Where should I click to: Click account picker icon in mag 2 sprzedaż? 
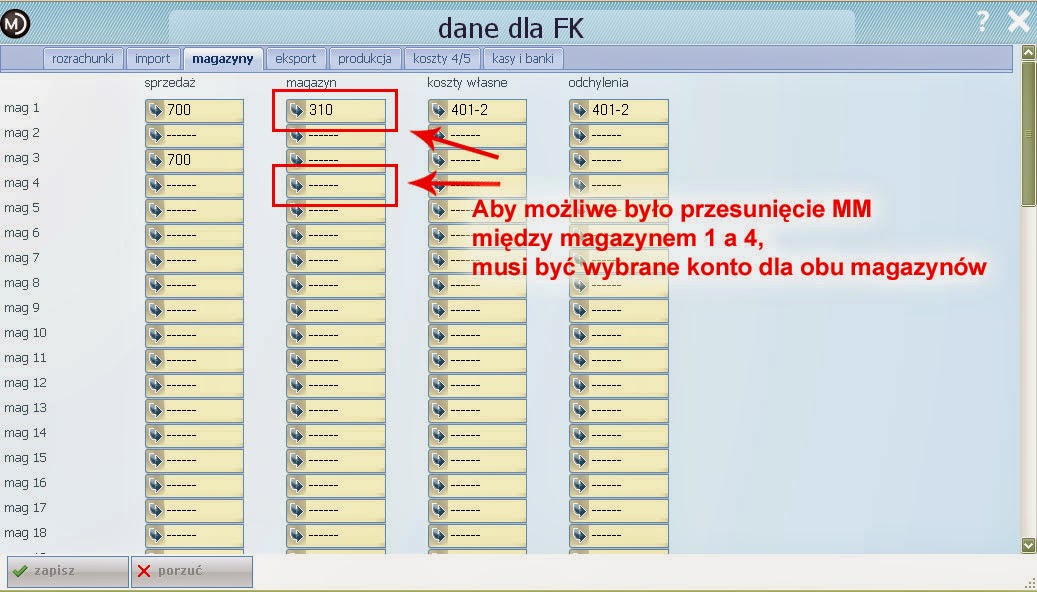[x=155, y=135]
